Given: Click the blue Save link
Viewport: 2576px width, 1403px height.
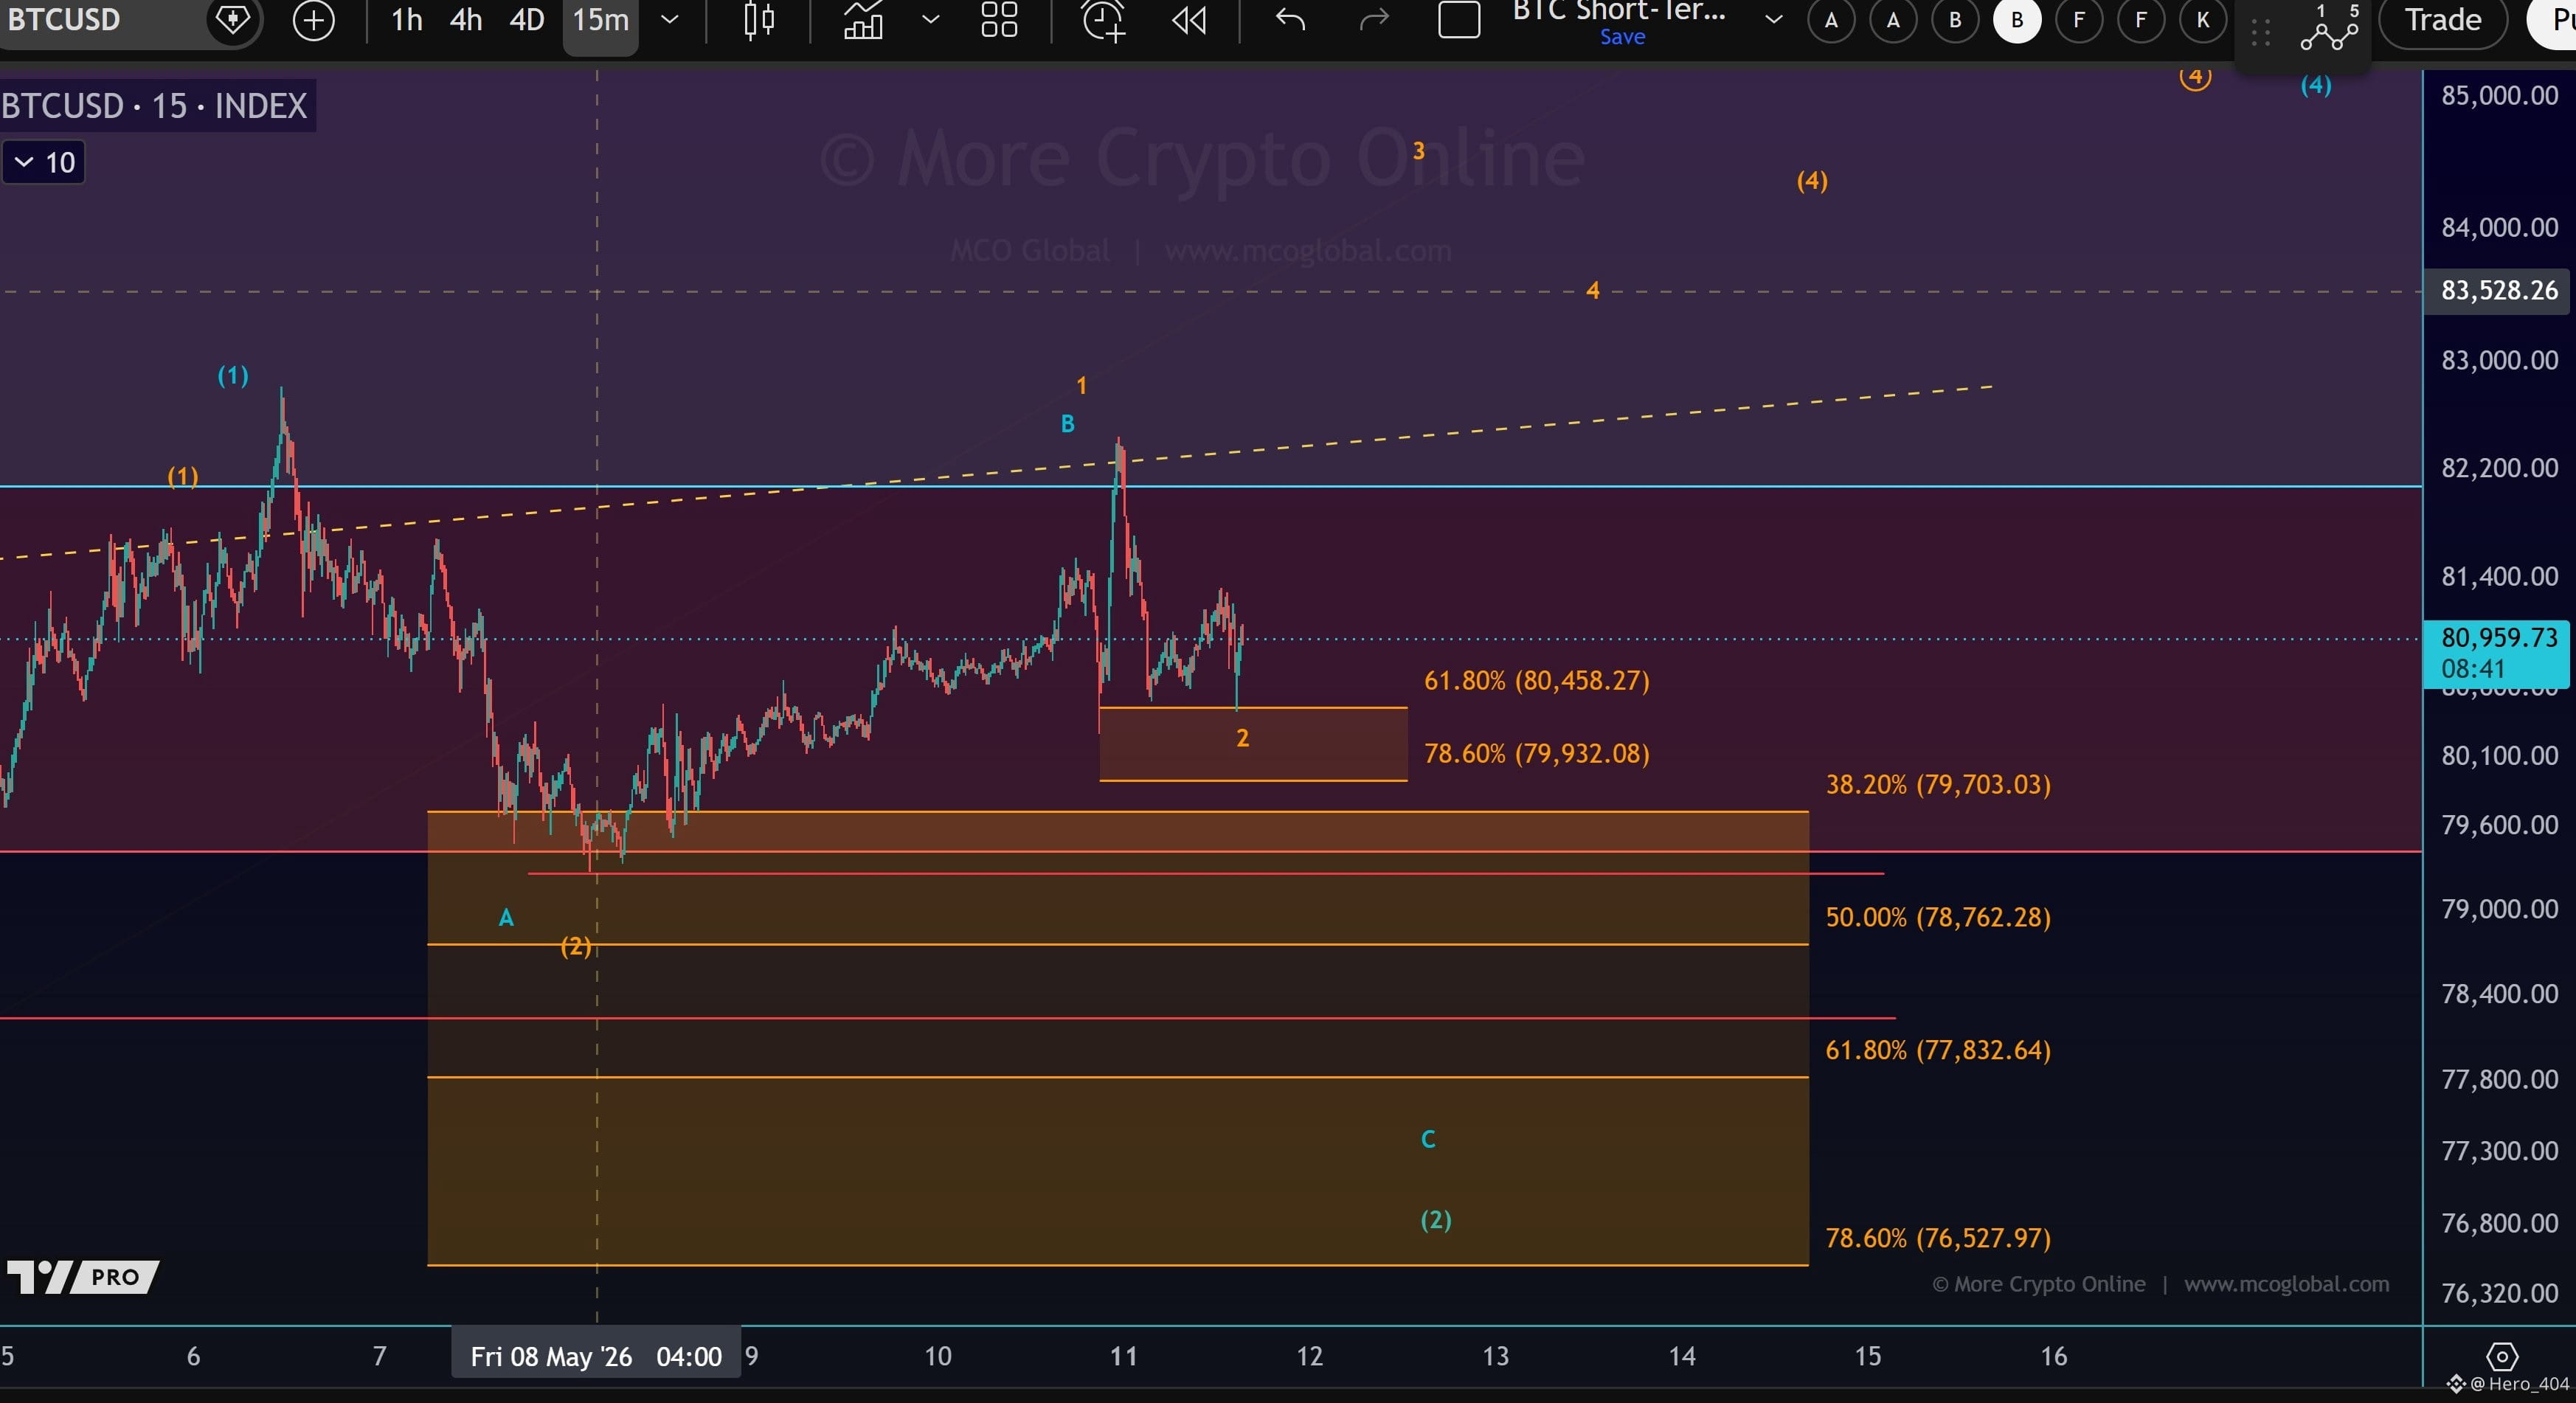Looking at the screenshot, I should pyautogui.click(x=1622, y=37).
